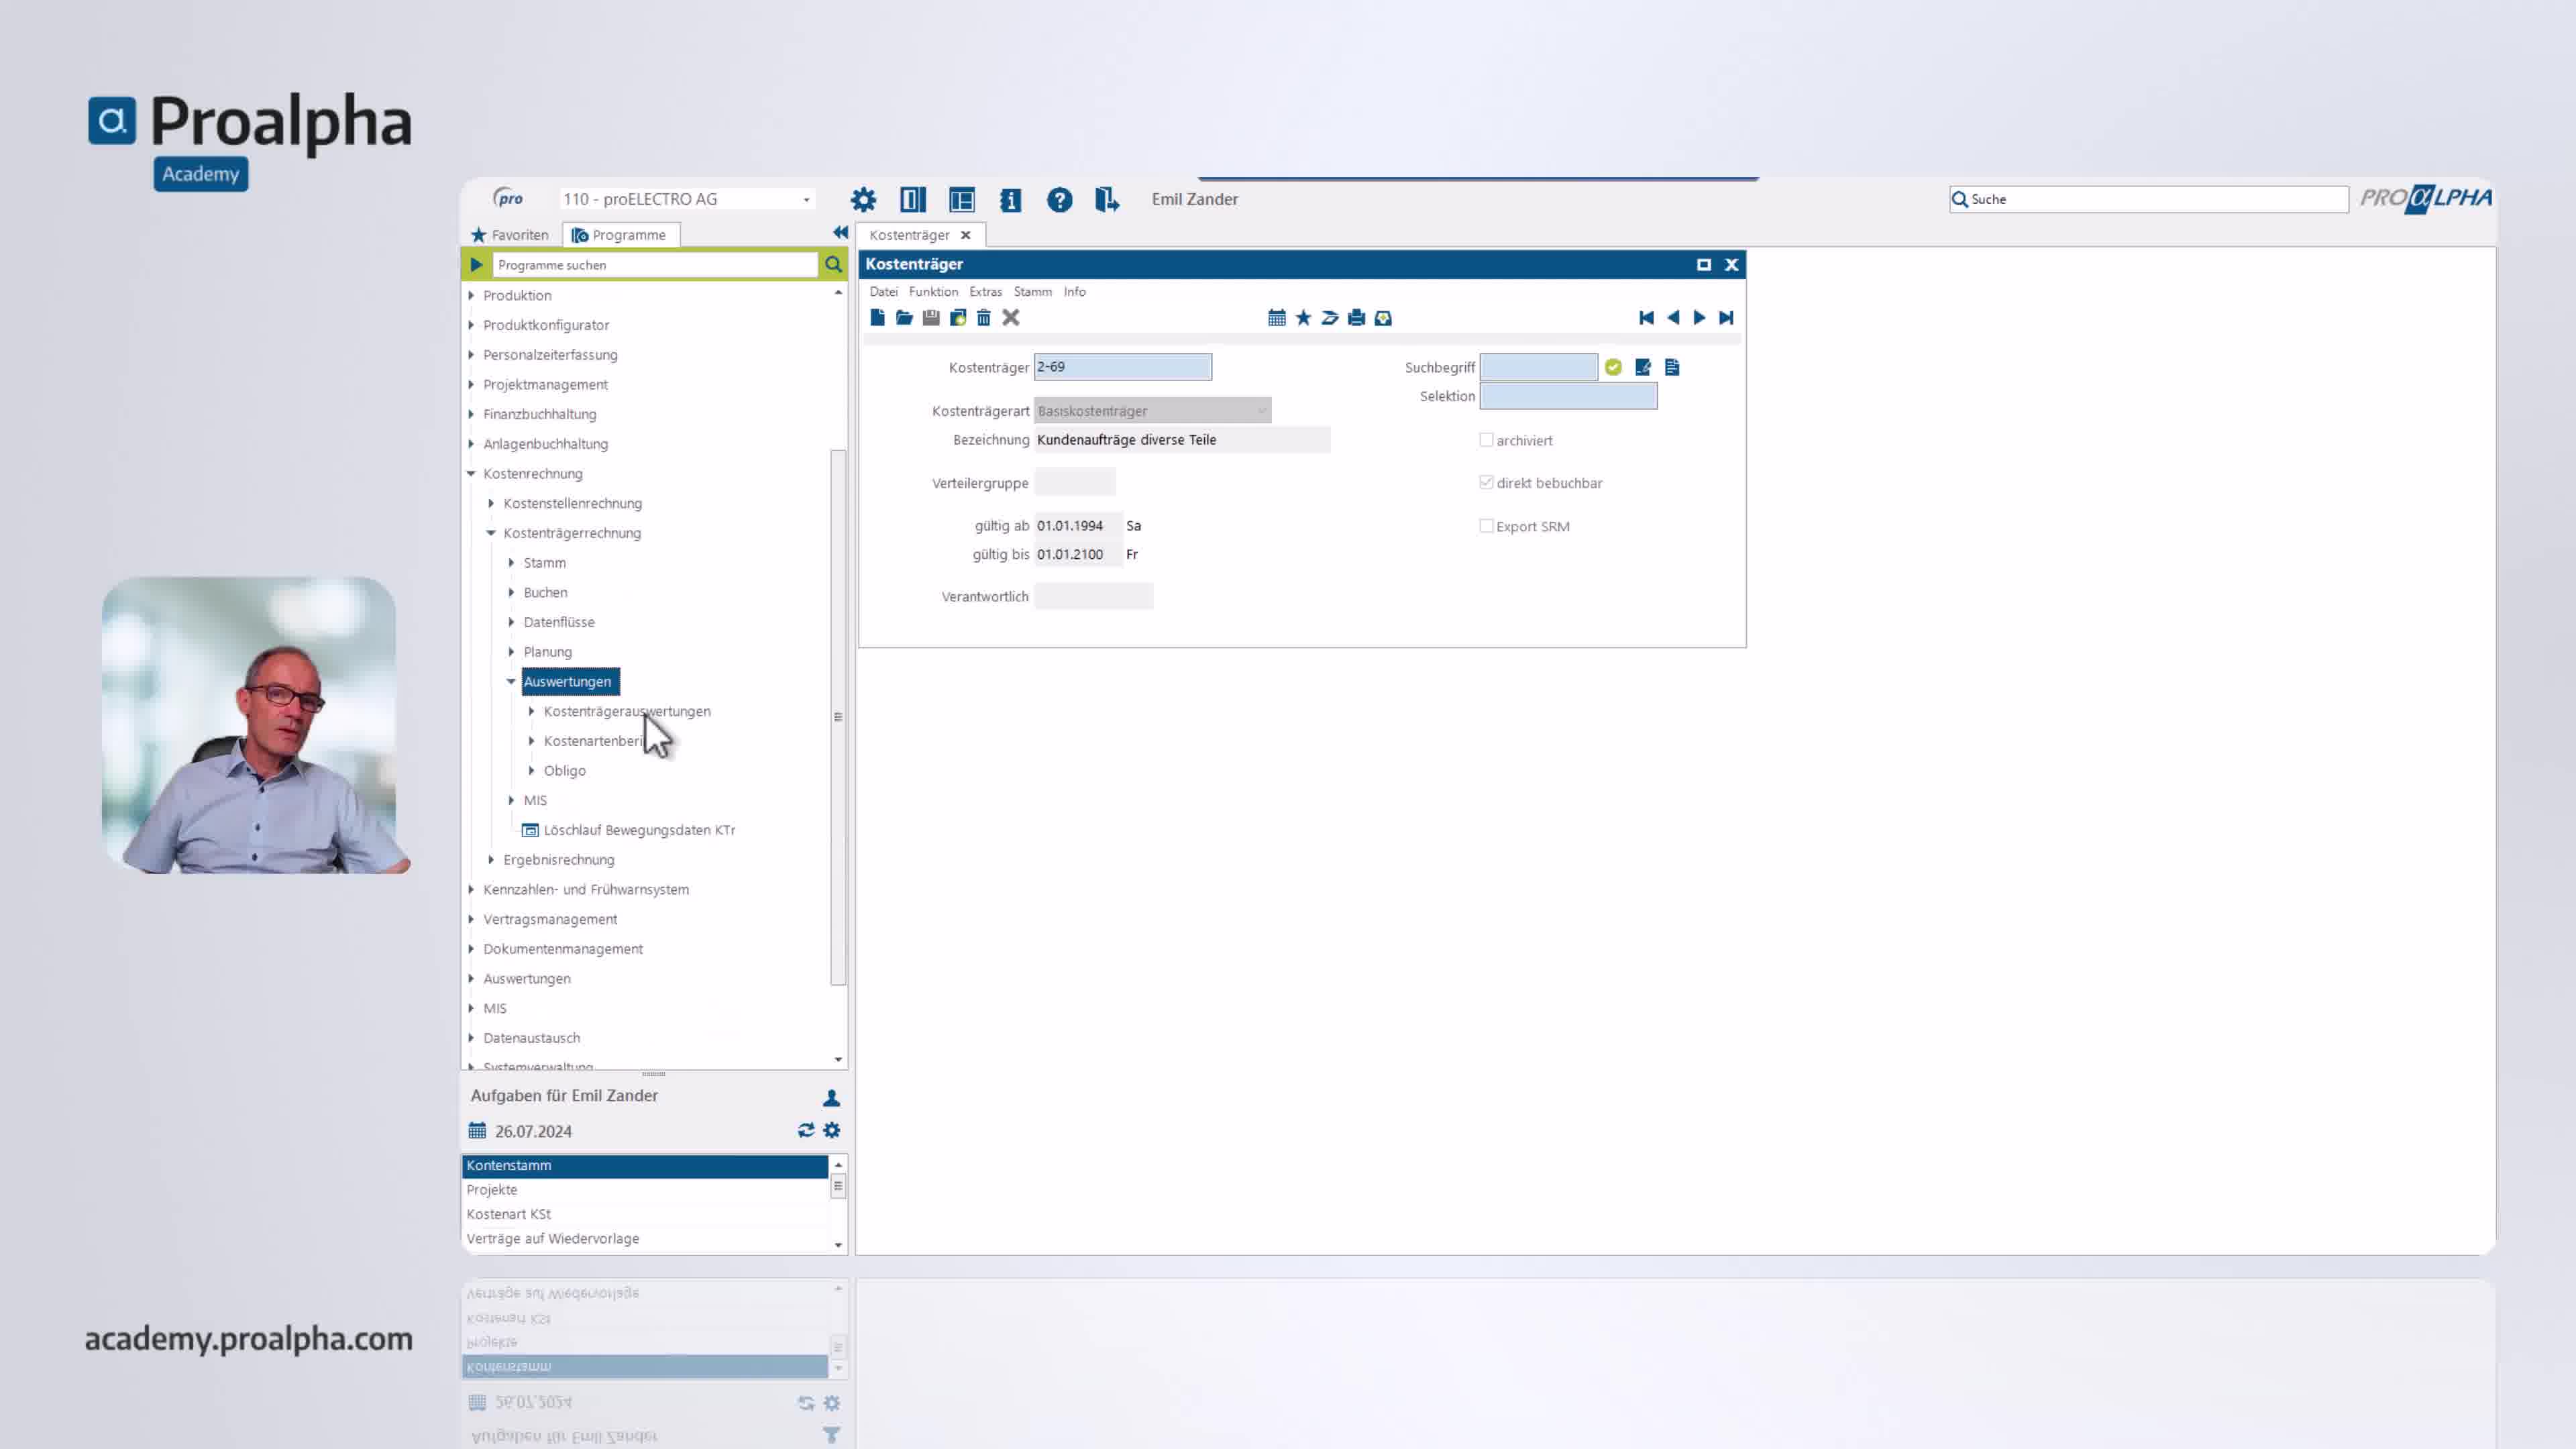Jump to the last record arrow
The height and width of the screenshot is (1449, 2576).
[x=1726, y=318]
